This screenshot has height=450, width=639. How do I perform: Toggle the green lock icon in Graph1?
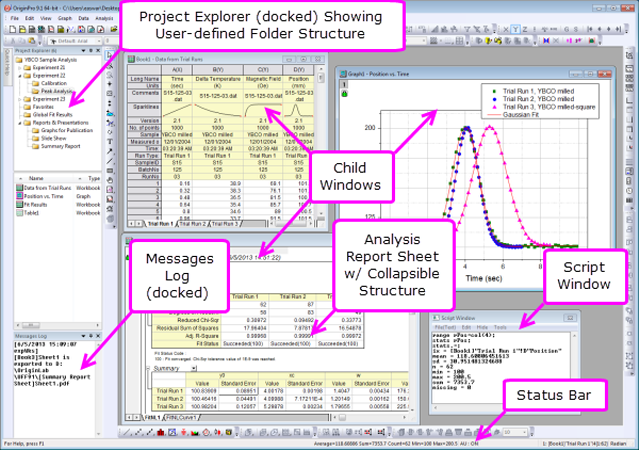(344, 94)
